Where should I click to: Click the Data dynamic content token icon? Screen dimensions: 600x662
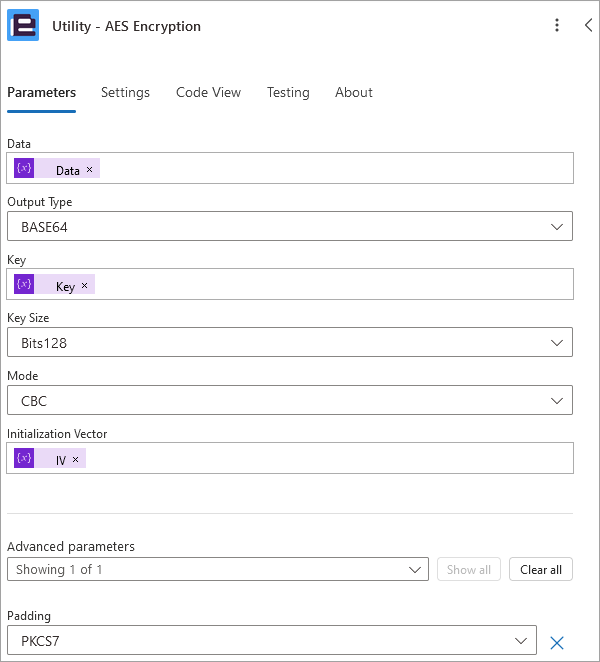(x=25, y=169)
